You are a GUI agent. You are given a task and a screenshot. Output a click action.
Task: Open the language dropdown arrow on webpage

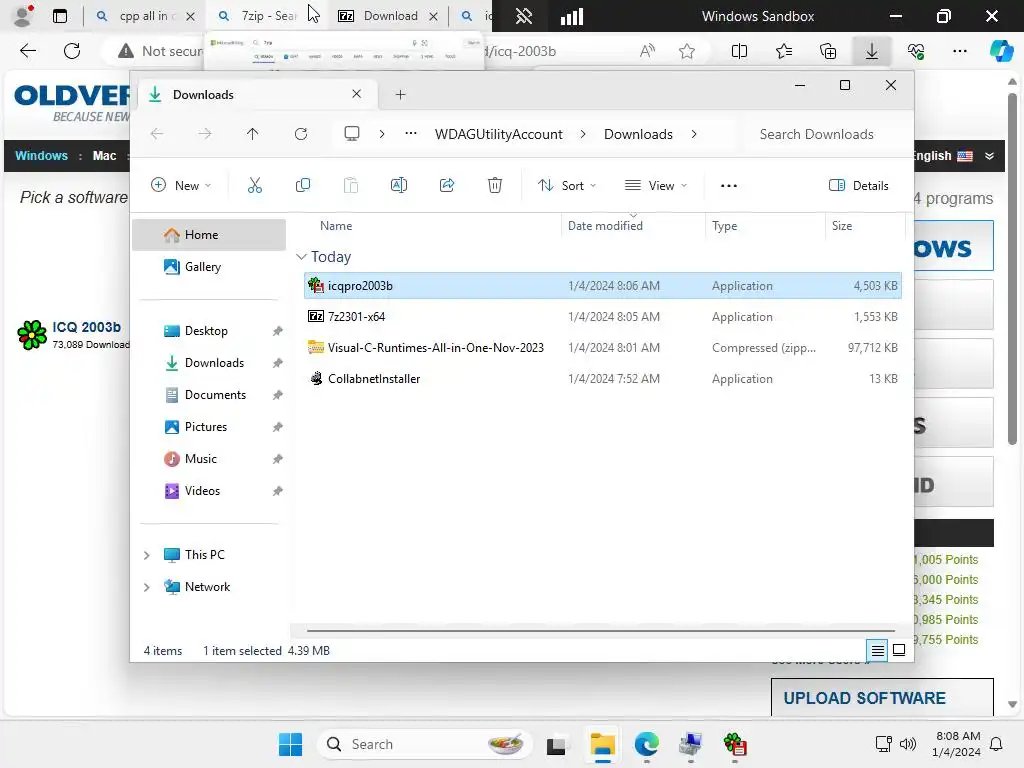pos(989,155)
